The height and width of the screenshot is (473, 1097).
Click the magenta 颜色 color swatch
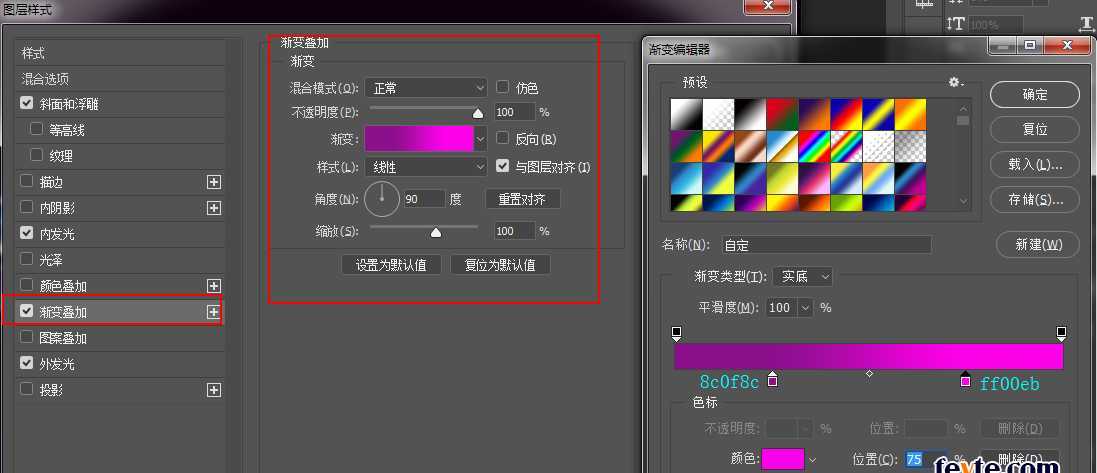tap(782, 459)
